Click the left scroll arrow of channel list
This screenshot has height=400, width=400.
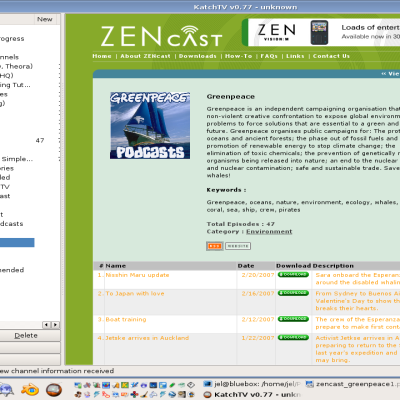(46, 325)
